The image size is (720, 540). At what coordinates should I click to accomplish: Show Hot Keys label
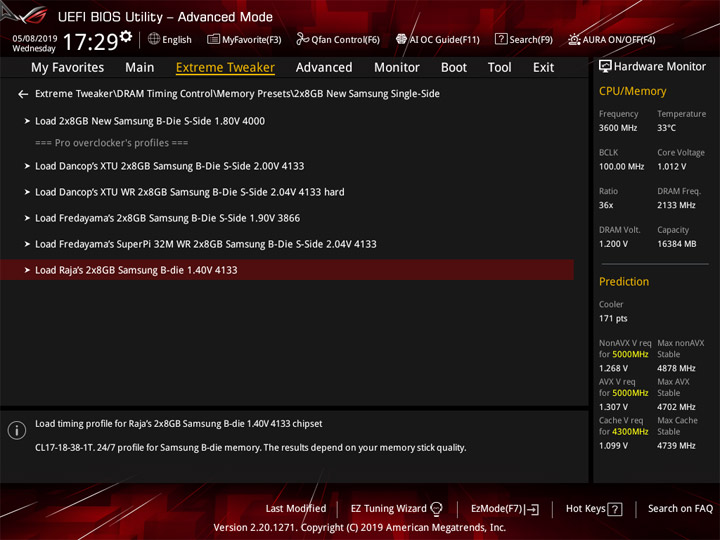(585, 509)
